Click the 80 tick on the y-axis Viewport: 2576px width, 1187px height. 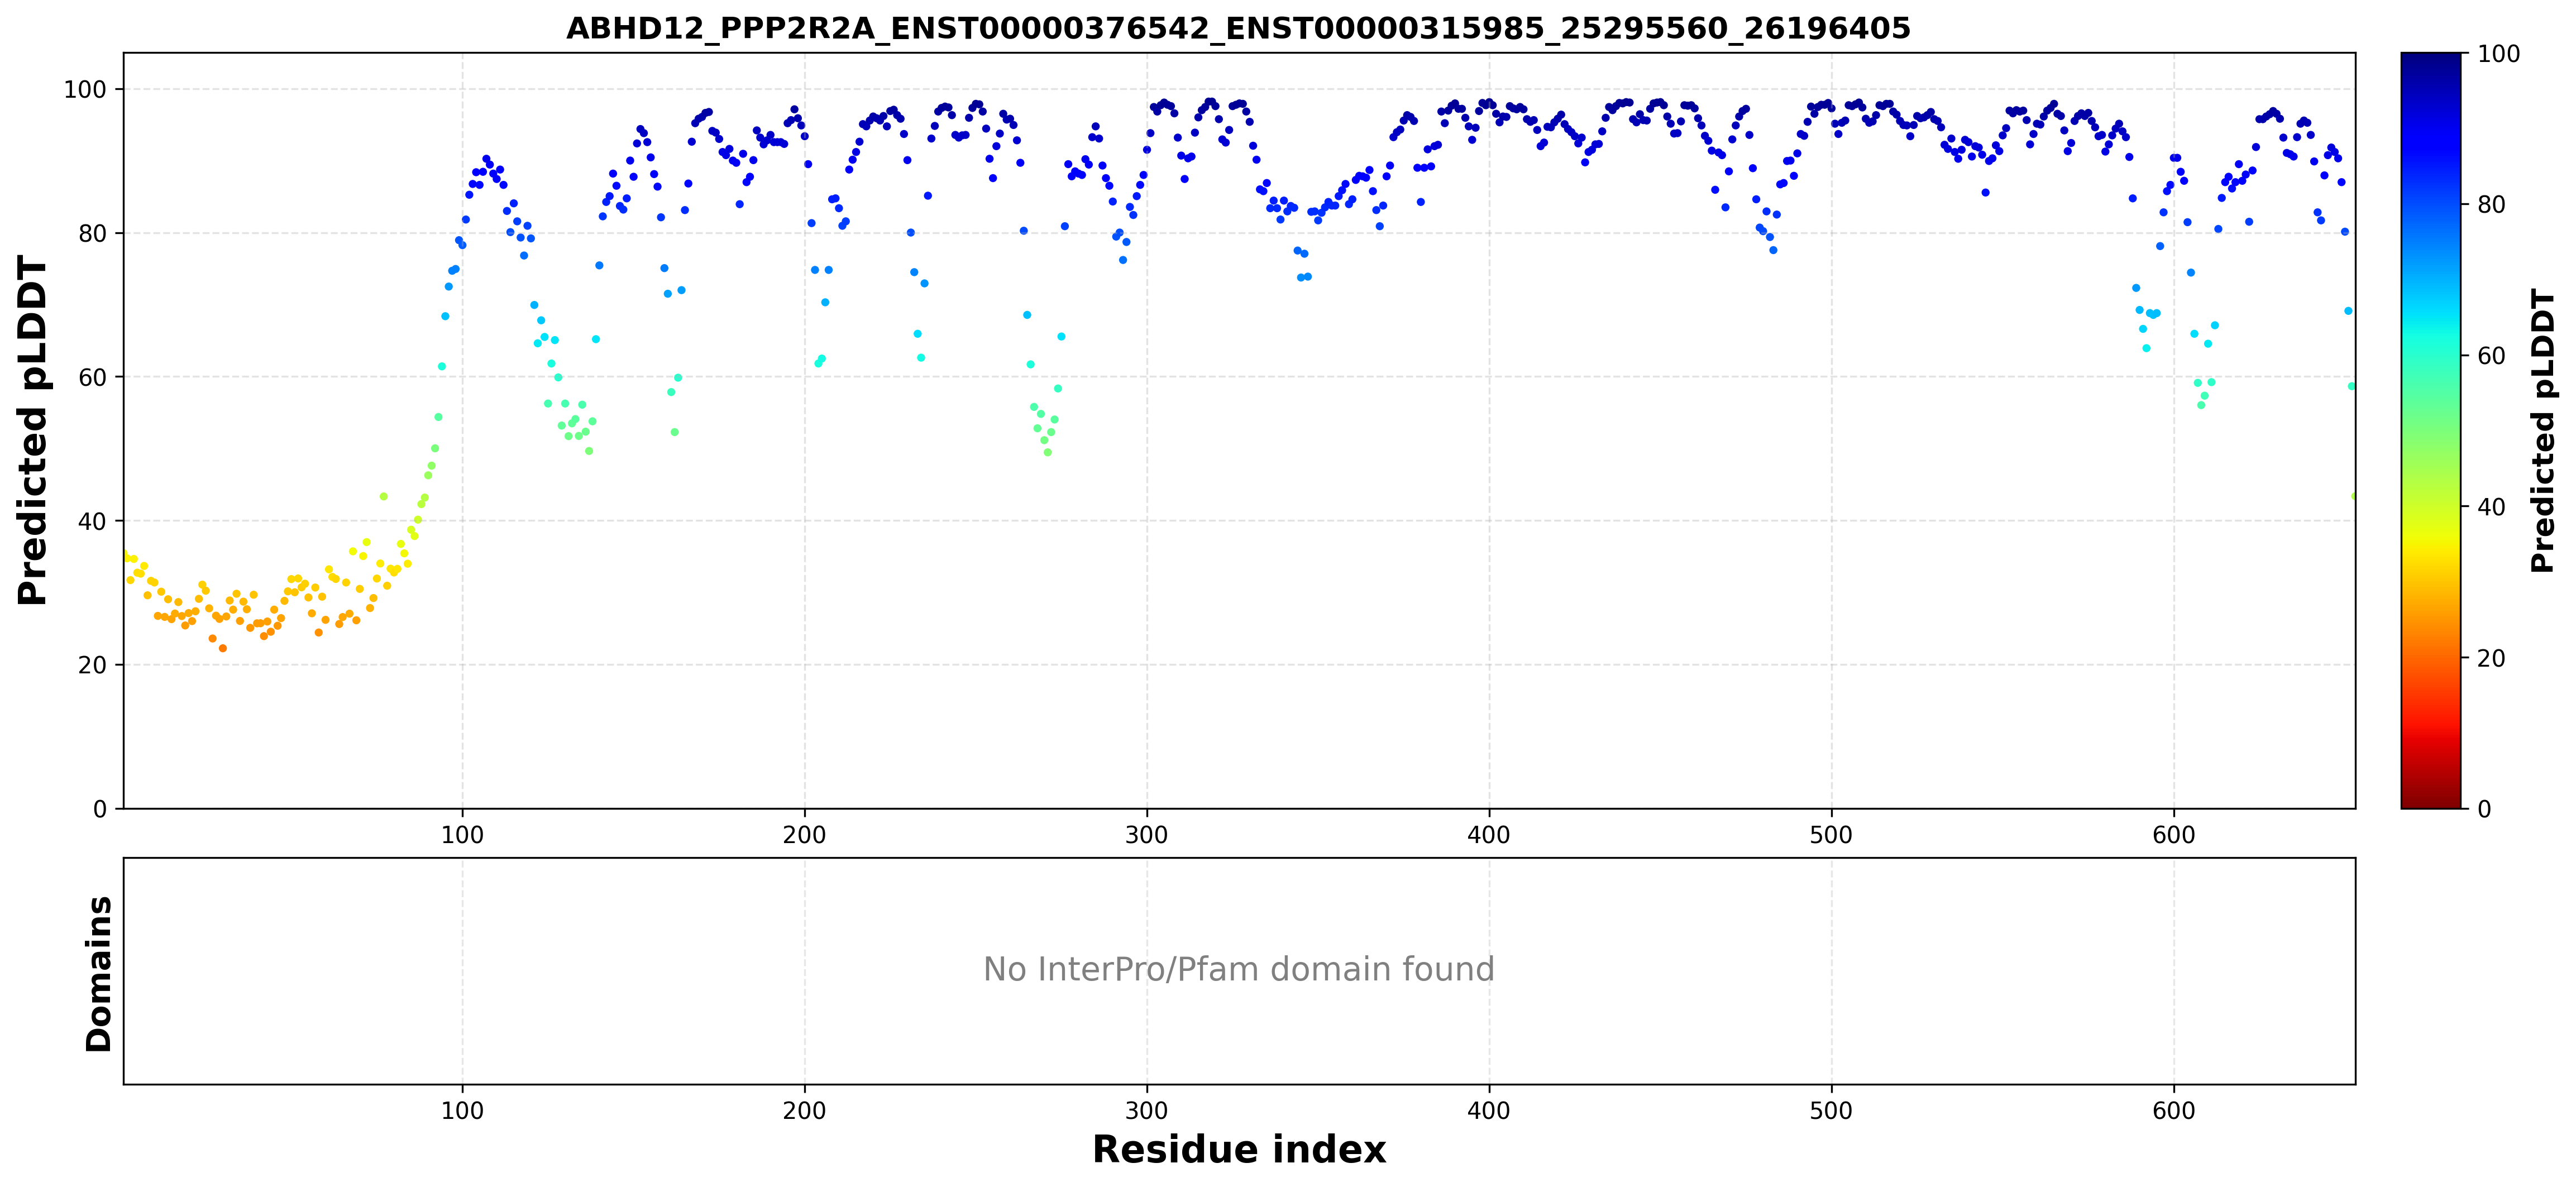click(x=92, y=233)
